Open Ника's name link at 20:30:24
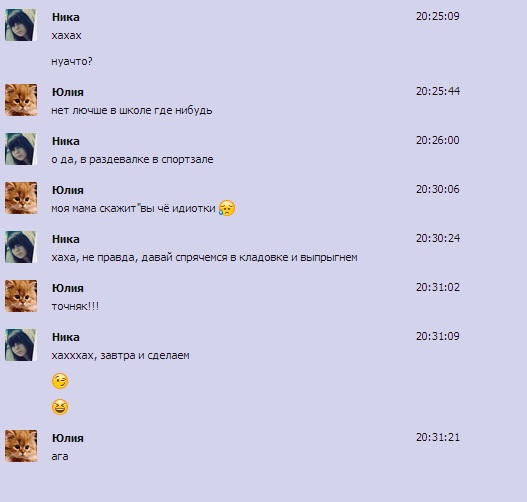Image resolution: width=527 pixels, height=502 pixels. 66,239
